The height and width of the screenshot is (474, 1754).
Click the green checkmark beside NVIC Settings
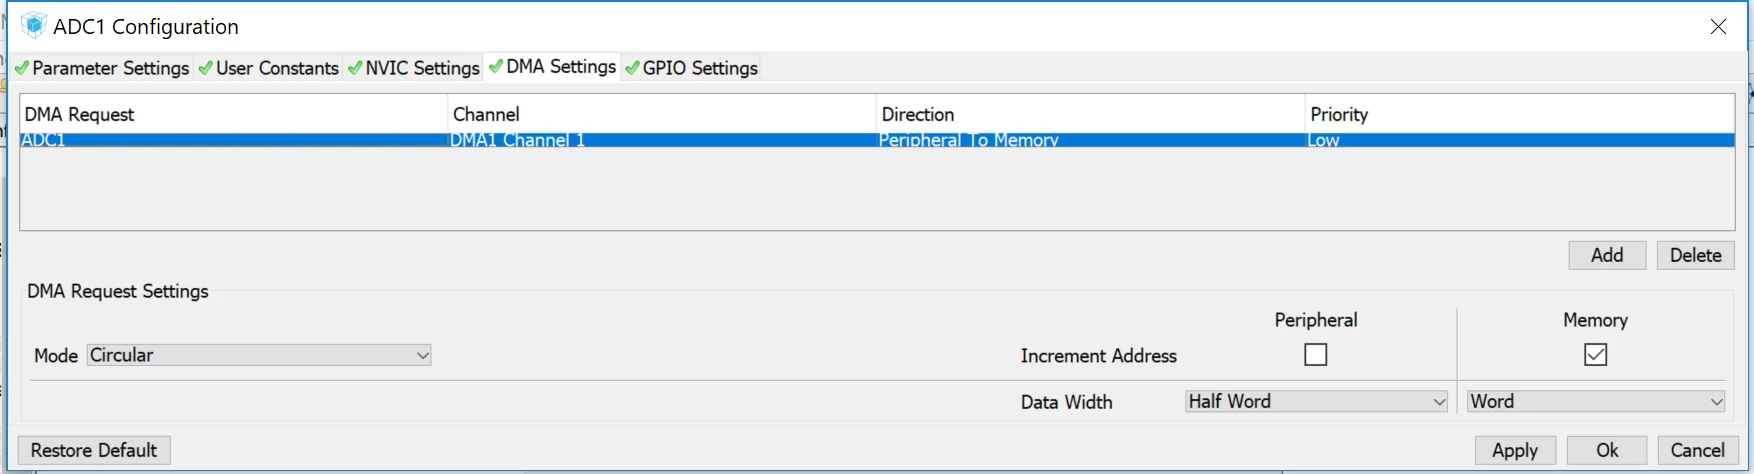coord(354,68)
